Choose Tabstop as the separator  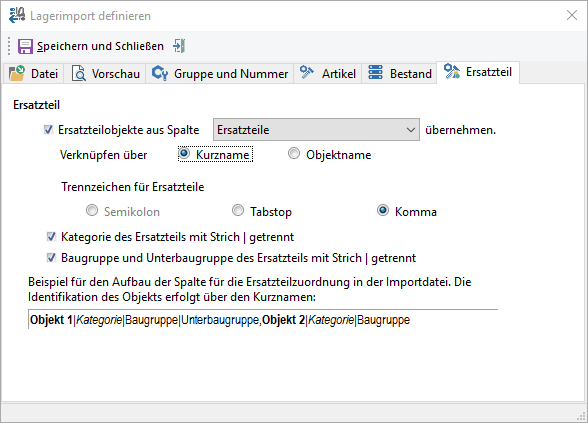(238, 210)
